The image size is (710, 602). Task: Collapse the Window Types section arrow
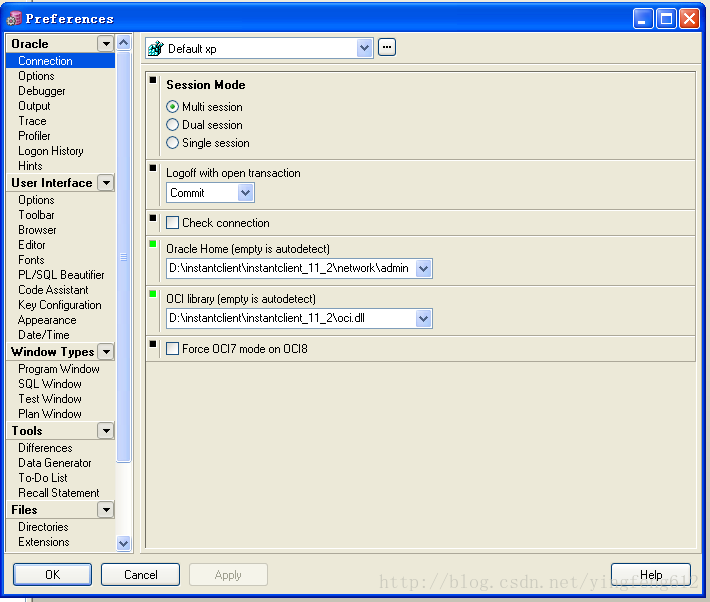point(106,352)
